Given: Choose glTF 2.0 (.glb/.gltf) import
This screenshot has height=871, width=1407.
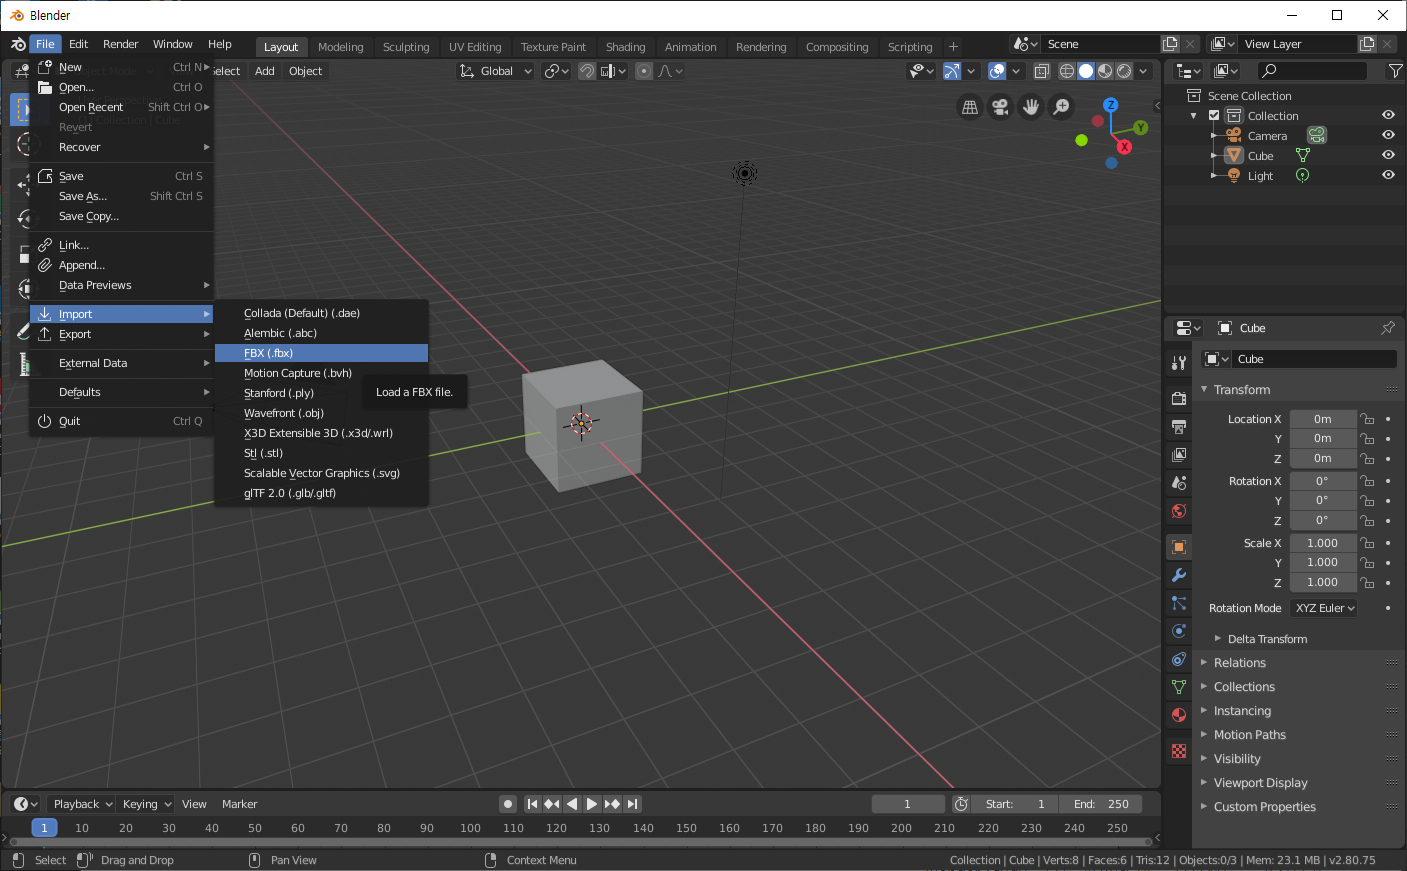Looking at the screenshot, I should coord(322,493).
